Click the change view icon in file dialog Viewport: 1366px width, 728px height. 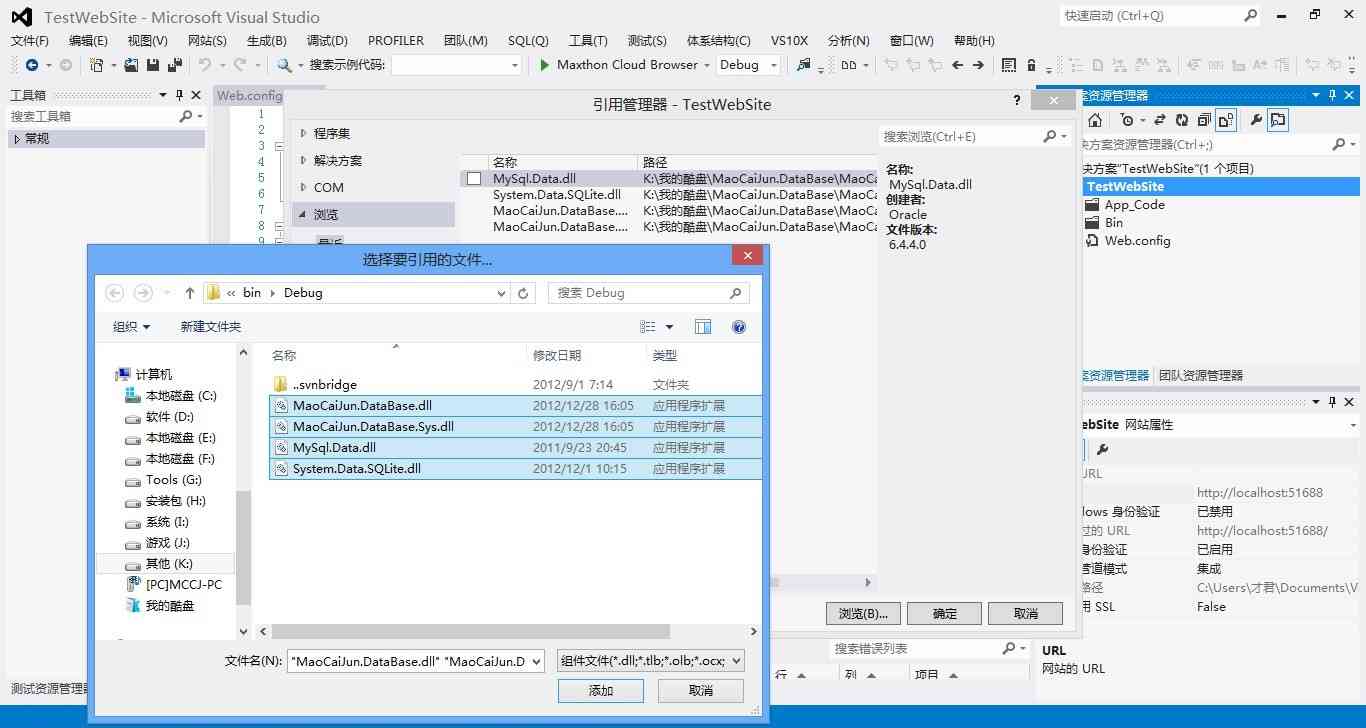coord(648,327)
